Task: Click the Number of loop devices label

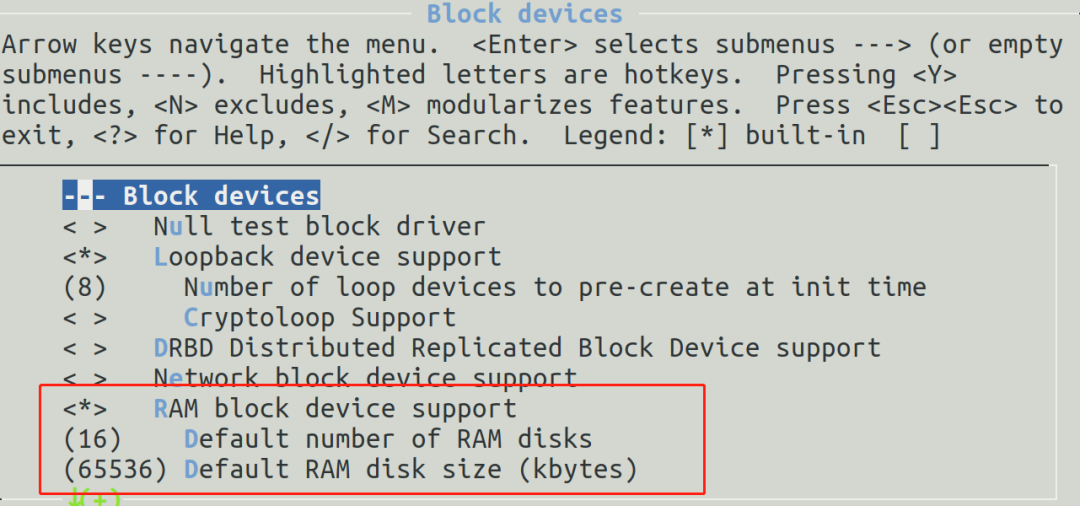Action: coord(555,288)
